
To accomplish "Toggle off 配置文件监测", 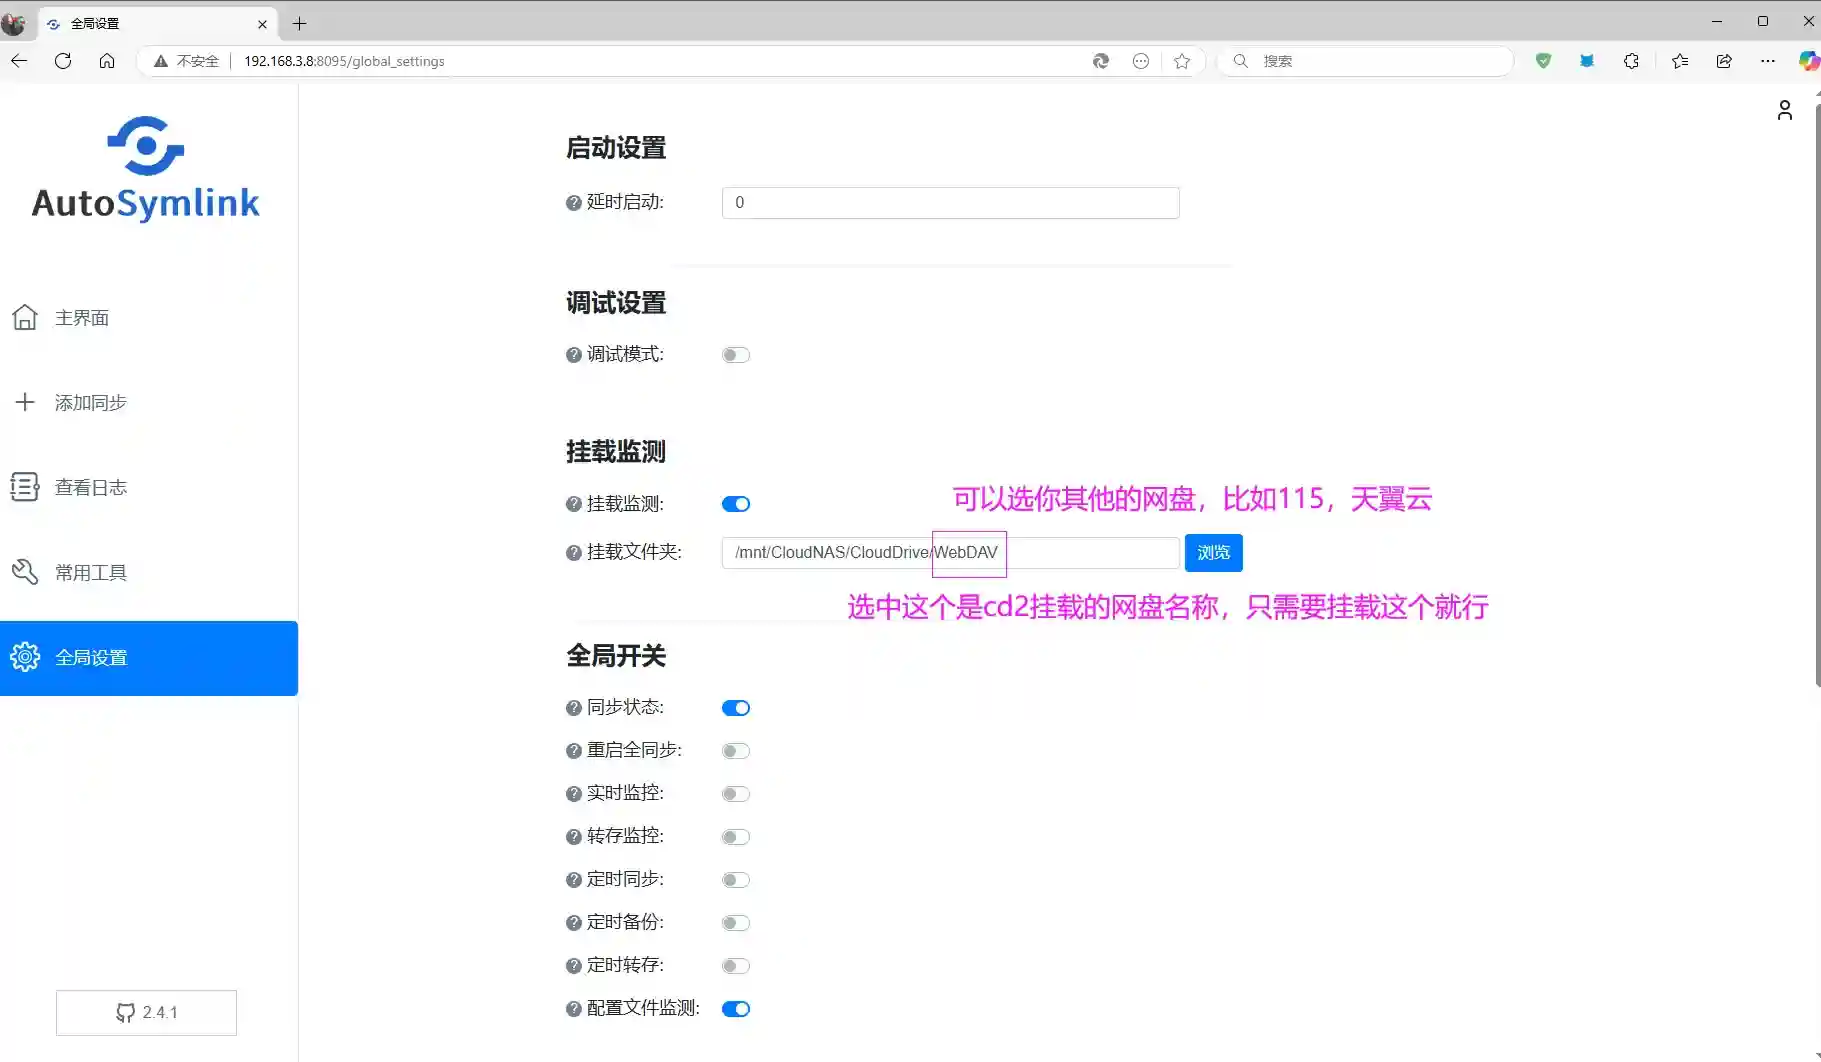I will click(735, 1008).
